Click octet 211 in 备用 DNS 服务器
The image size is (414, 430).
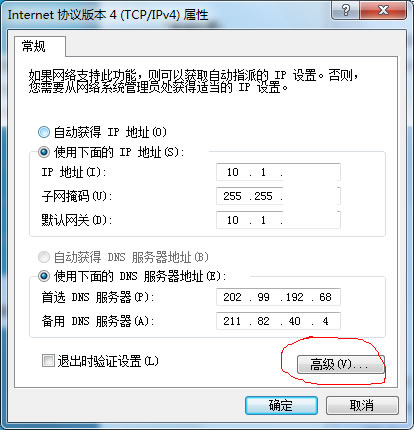(x=232, y=321)
